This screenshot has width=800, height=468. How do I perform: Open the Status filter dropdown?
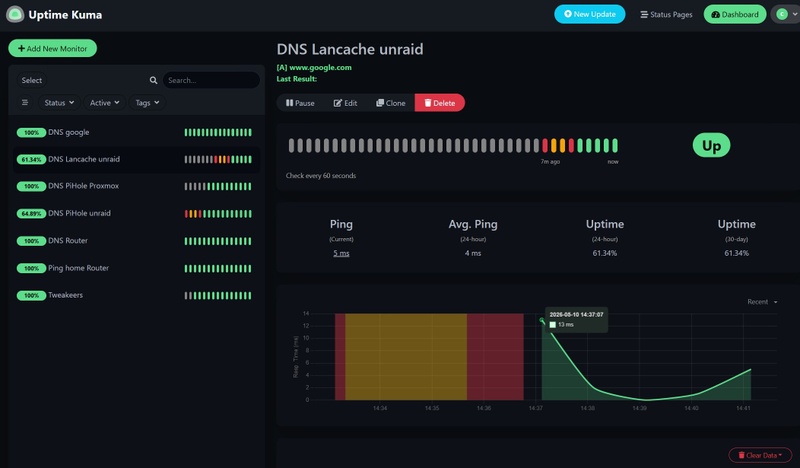[x=59, y=103]
